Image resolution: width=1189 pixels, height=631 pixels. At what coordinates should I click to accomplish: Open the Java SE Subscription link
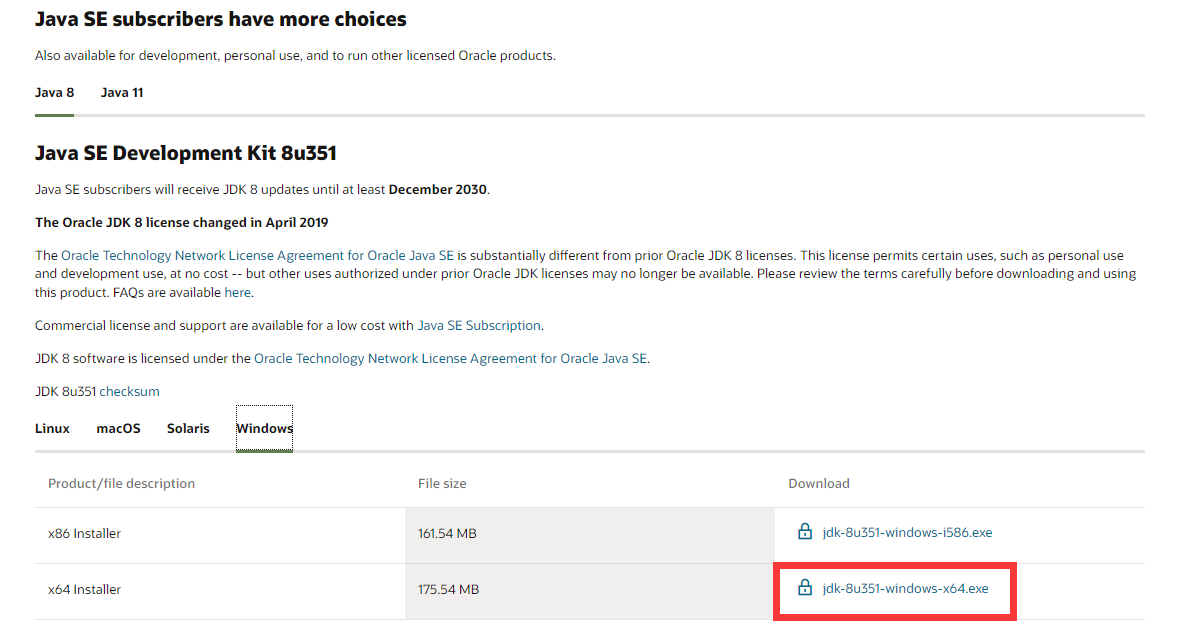click(x=479, y=326)
